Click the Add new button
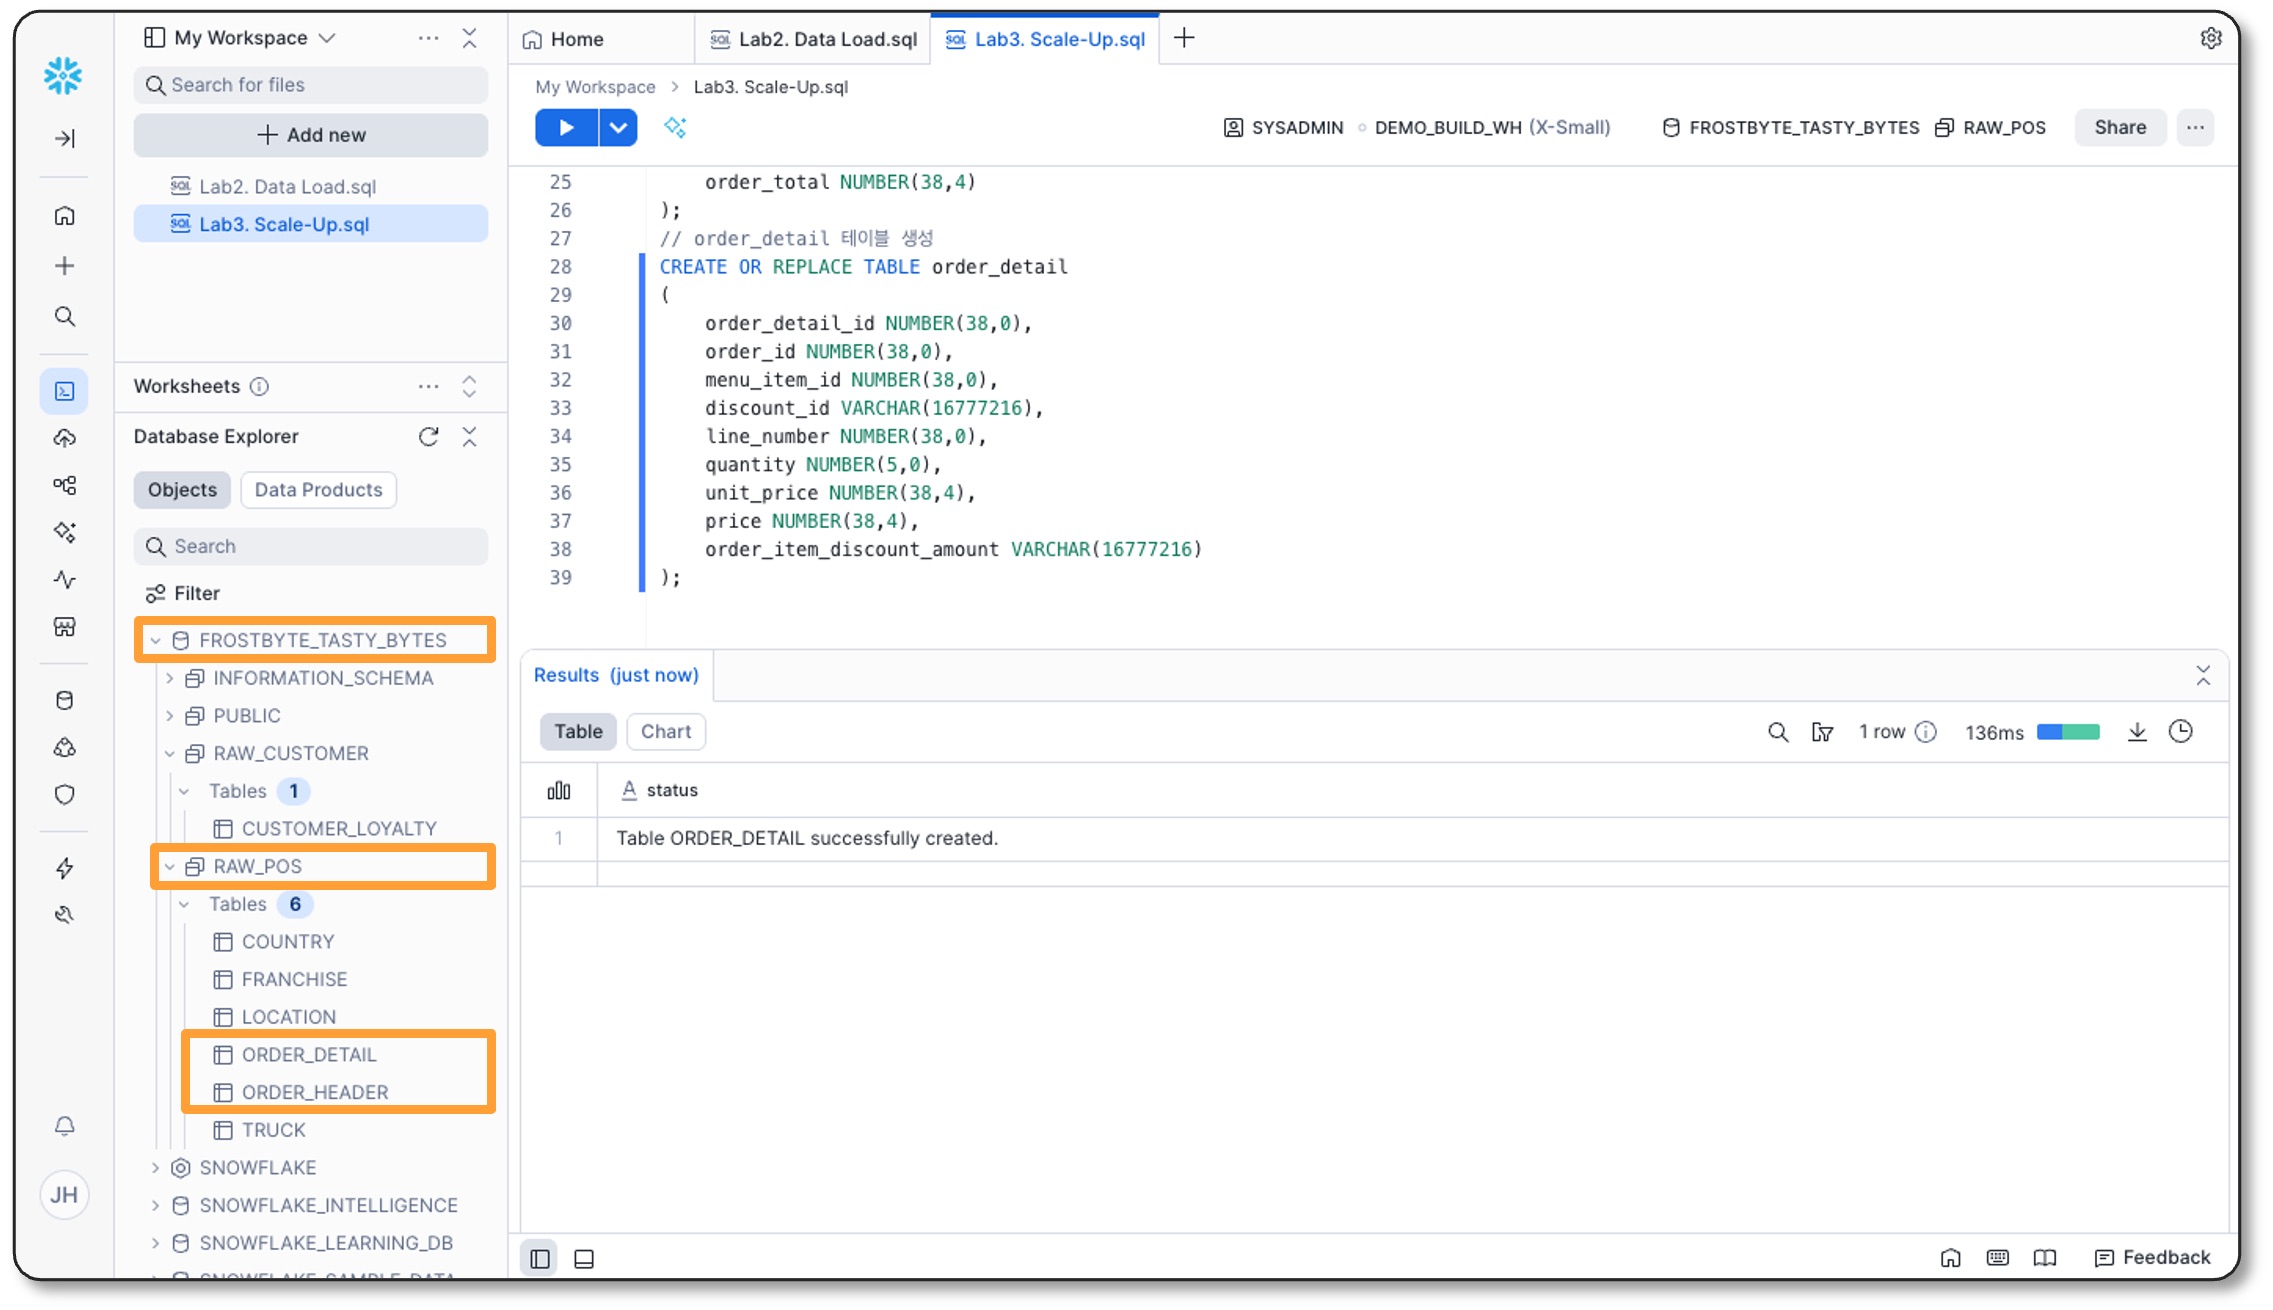This screenshot has width=2273, height=1310. pos(311,135)
